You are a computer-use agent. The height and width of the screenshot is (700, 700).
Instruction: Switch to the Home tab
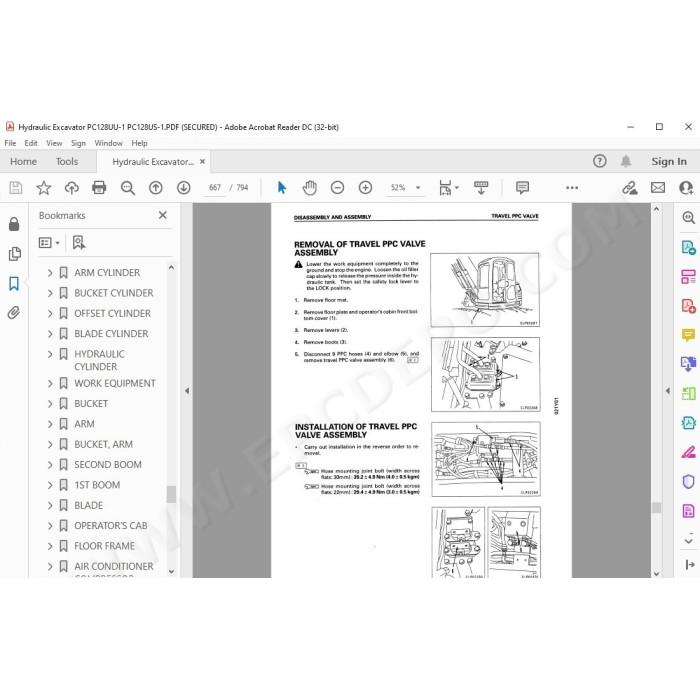click(x=23, y=162)
